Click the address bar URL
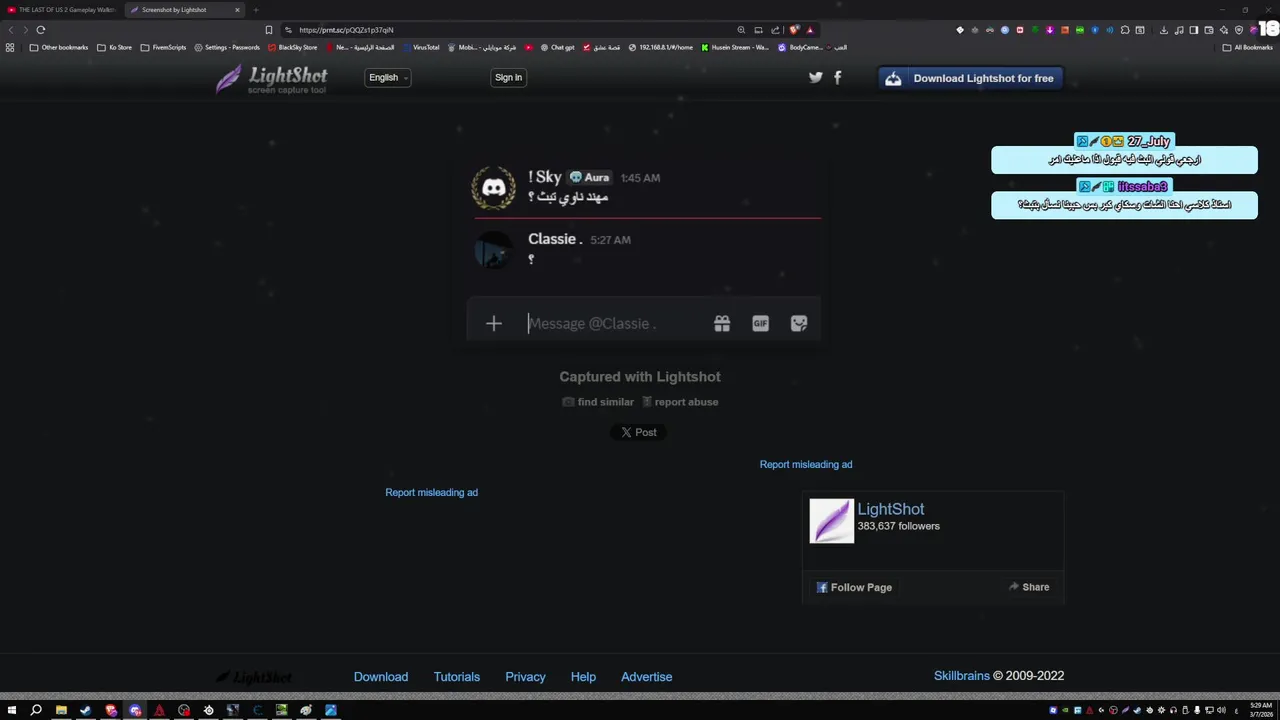Screen dimensions: 1280x720 coord(346,30)
